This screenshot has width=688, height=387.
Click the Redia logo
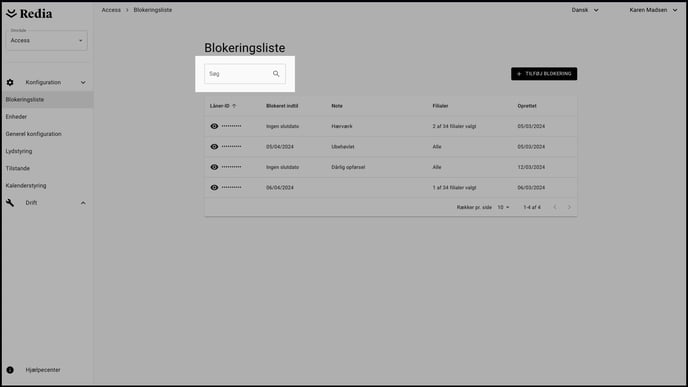pyautogui.click(x=29, y=14)
